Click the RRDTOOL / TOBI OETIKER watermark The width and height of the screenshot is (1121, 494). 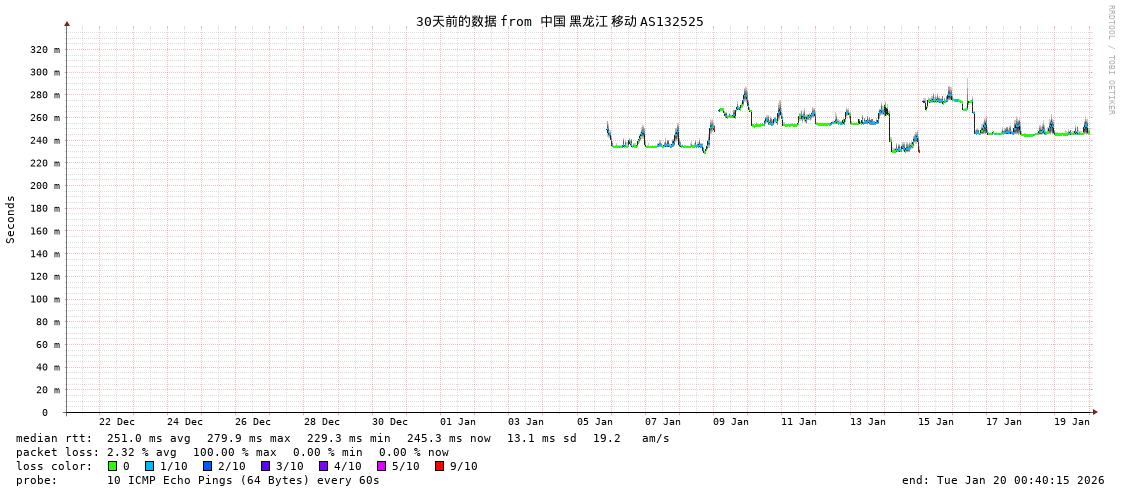pos(1110,60)
